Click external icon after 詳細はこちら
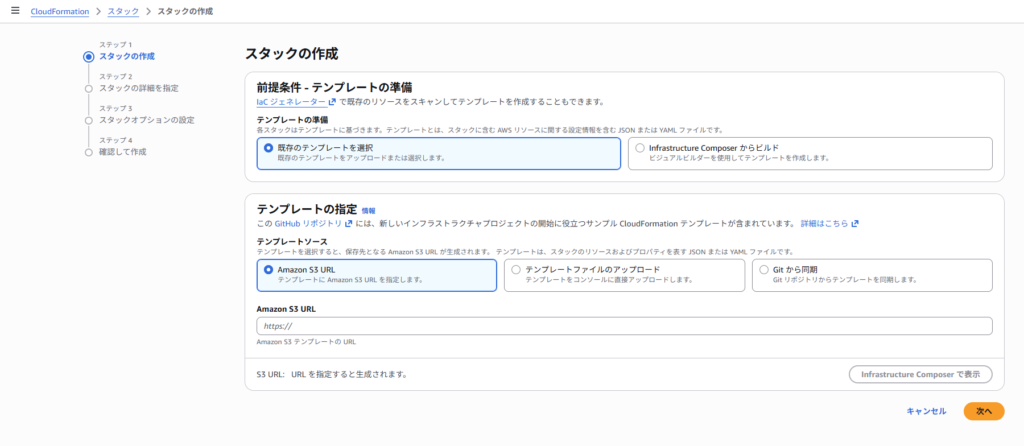Viewport: 1024px width, 446px height. [855, 223]
